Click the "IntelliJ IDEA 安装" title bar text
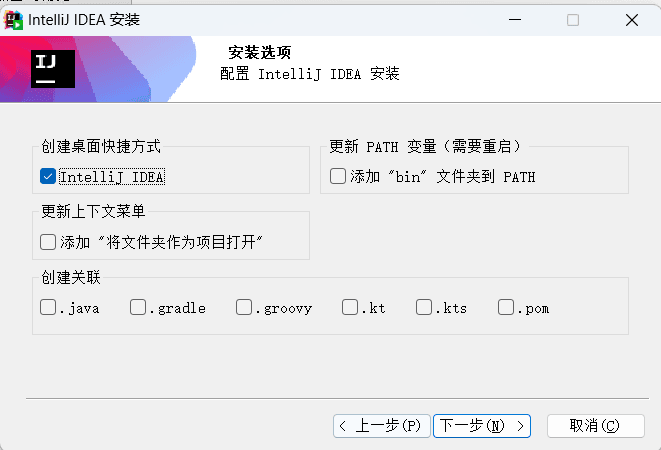 pyautogui.click(x=84, y=20)
